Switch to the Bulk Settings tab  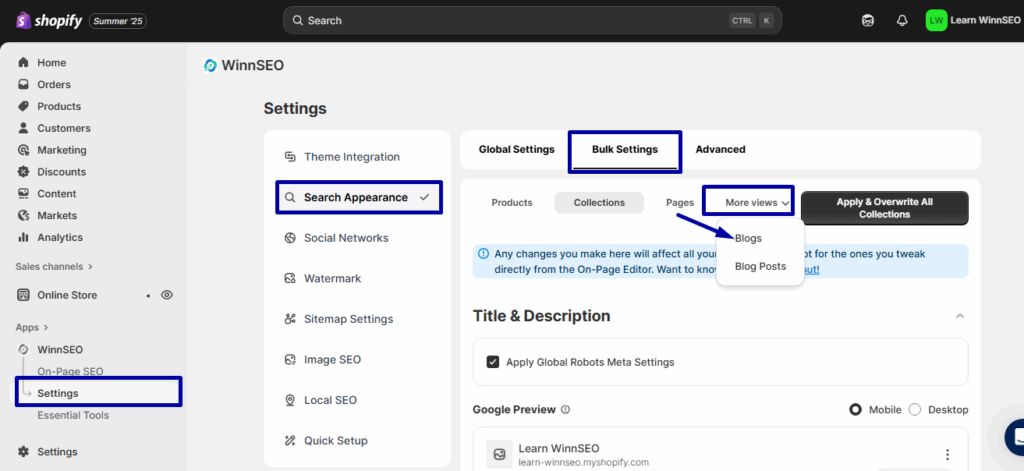pos(625,149)
